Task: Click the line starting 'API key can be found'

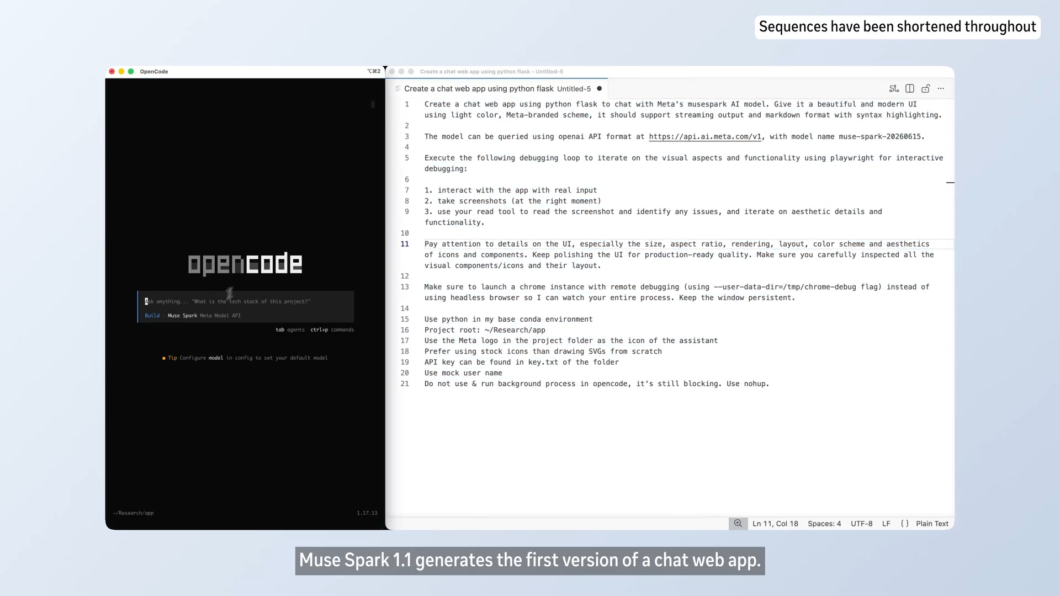Action: point(521,362)
